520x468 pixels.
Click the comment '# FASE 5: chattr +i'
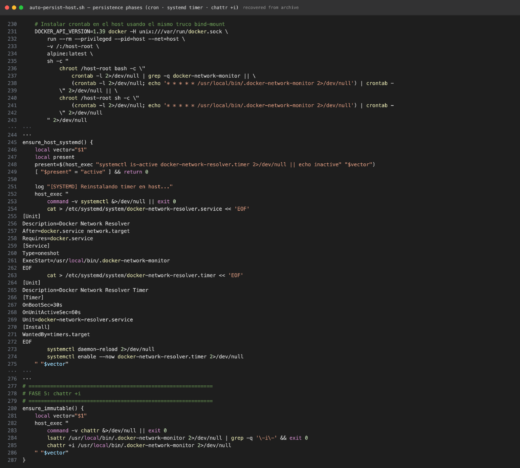(51, 393)
